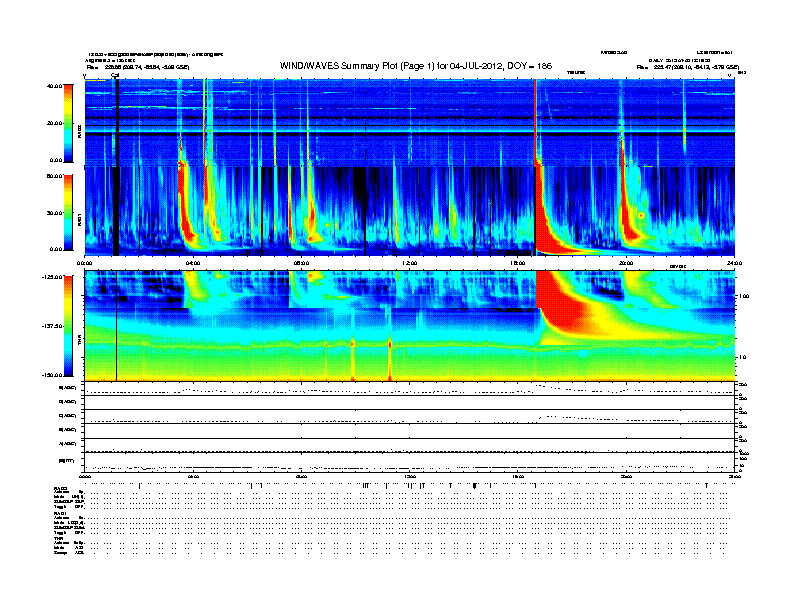The width and height of the screenshot is (792, 612).
Task: Click the 30.00 label on RAD1 color scale
Action: pos(54,213)
